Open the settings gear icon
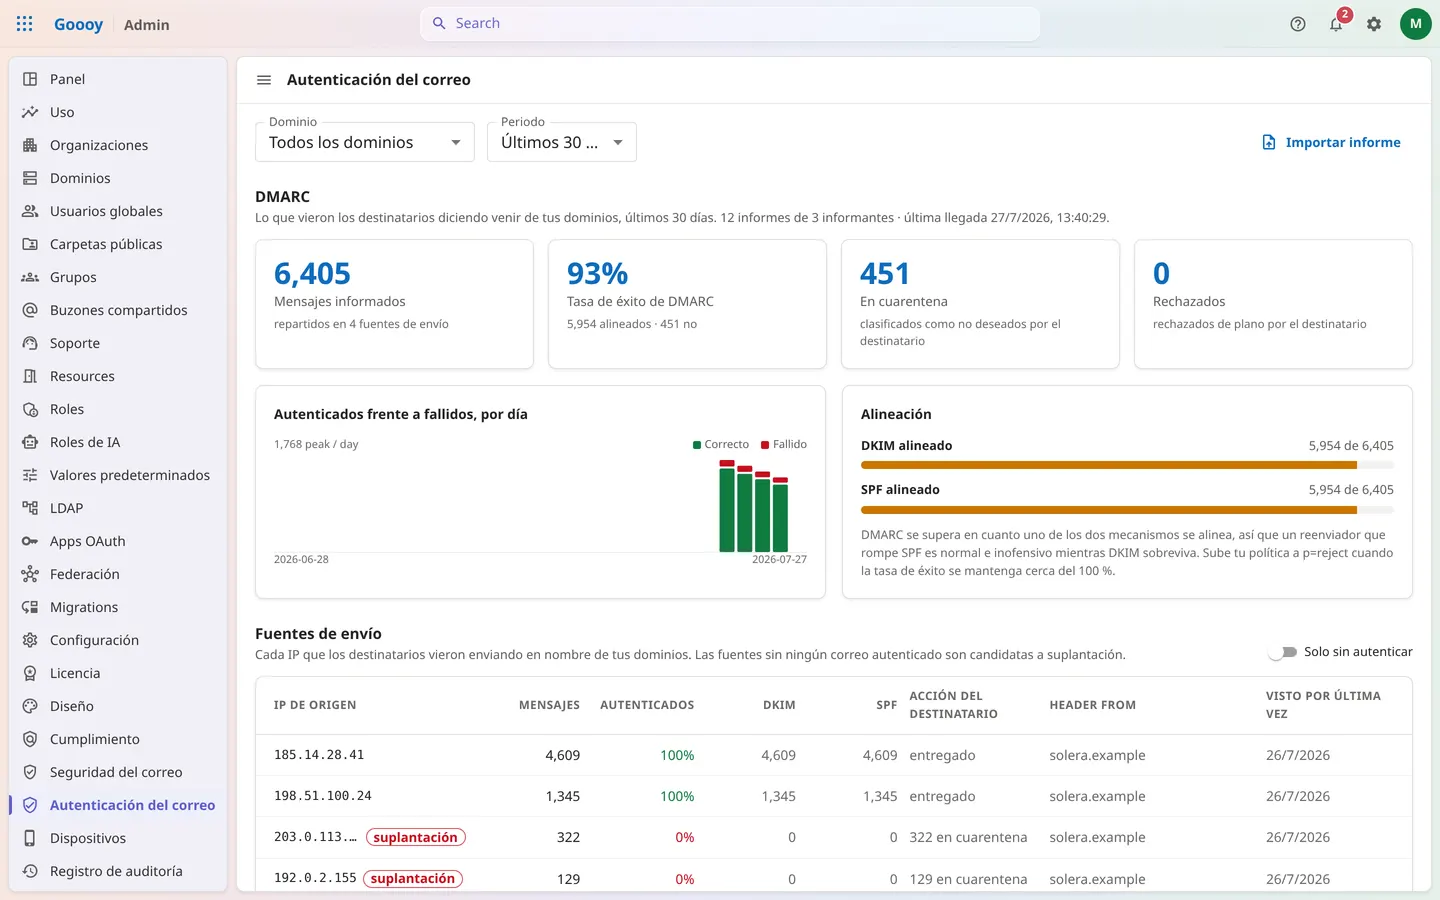The height and width of the screenshot is (900, 1440). pos(1374,24)
